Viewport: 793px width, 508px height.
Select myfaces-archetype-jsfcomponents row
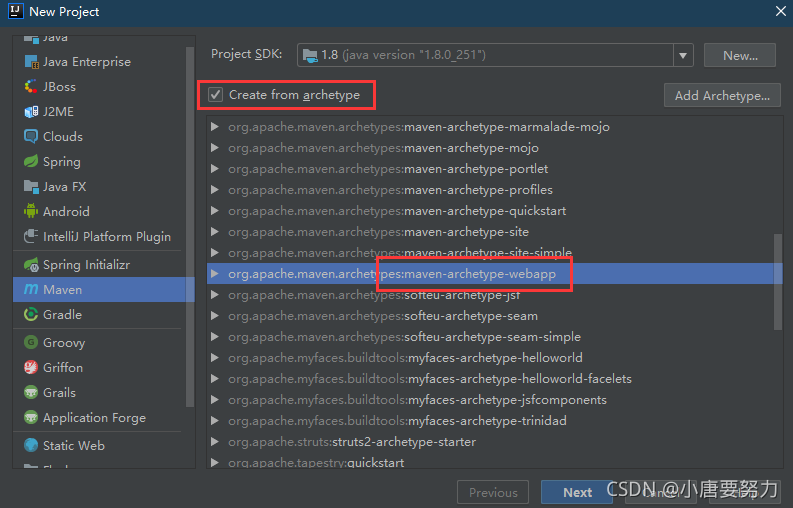pyautogui.click(x=495, y=400)
